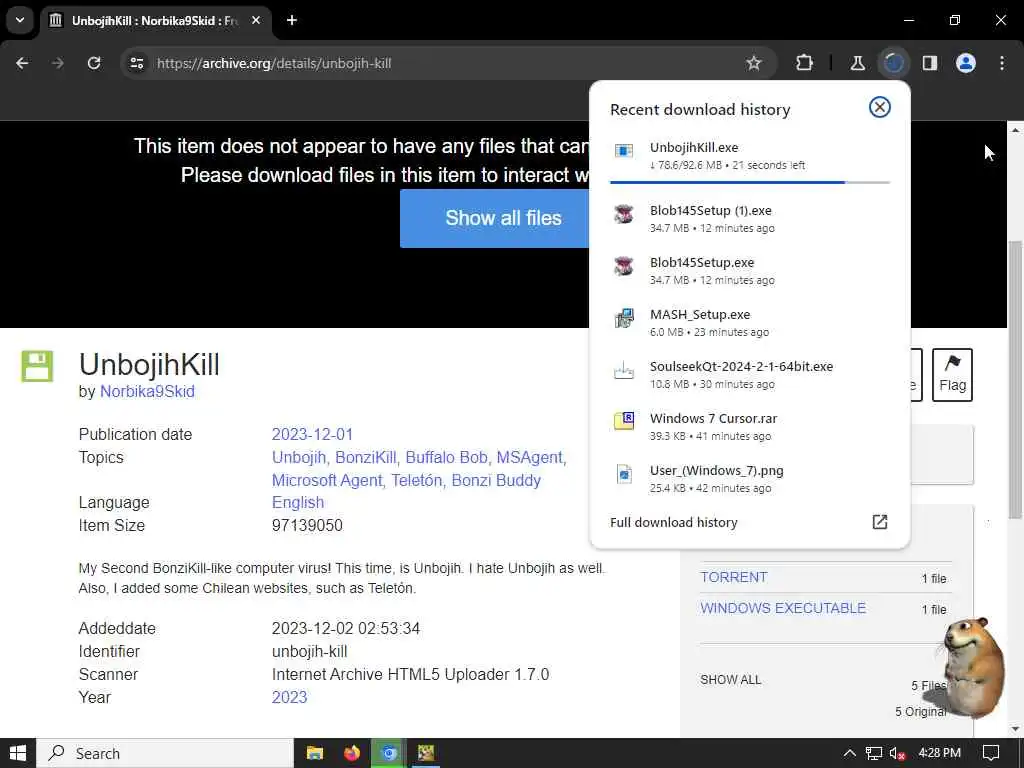This screenshot has width=1024, height=768.
Task: Click UnbojihKill.exe downloading entry
Action: (x=750, y=157)
